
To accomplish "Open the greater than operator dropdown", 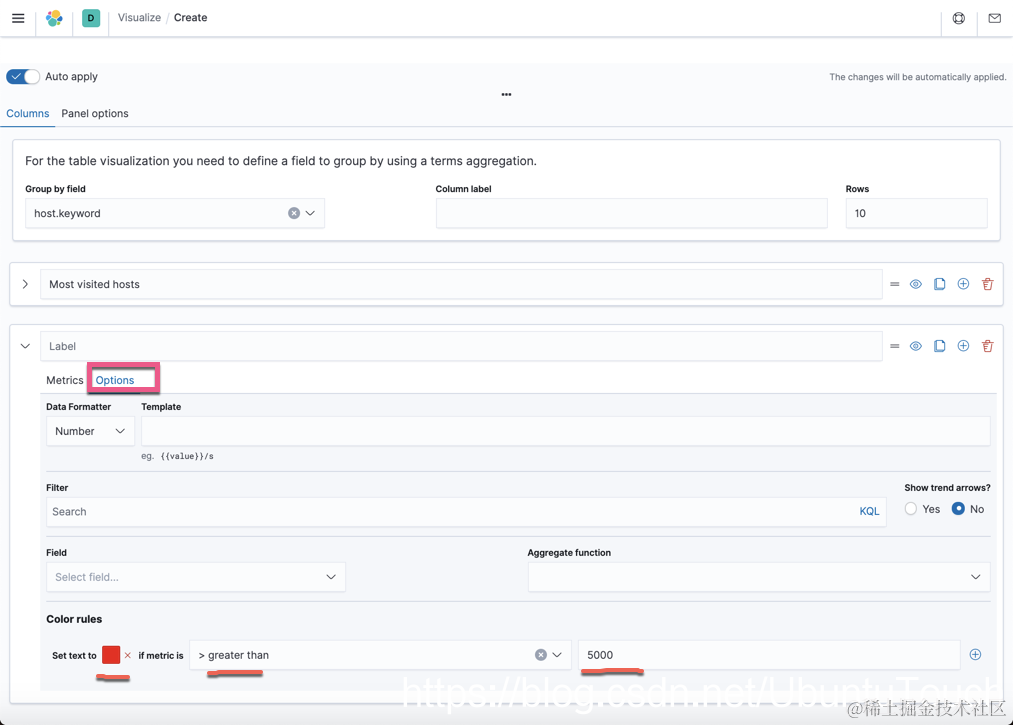I will tap(557, 655).
